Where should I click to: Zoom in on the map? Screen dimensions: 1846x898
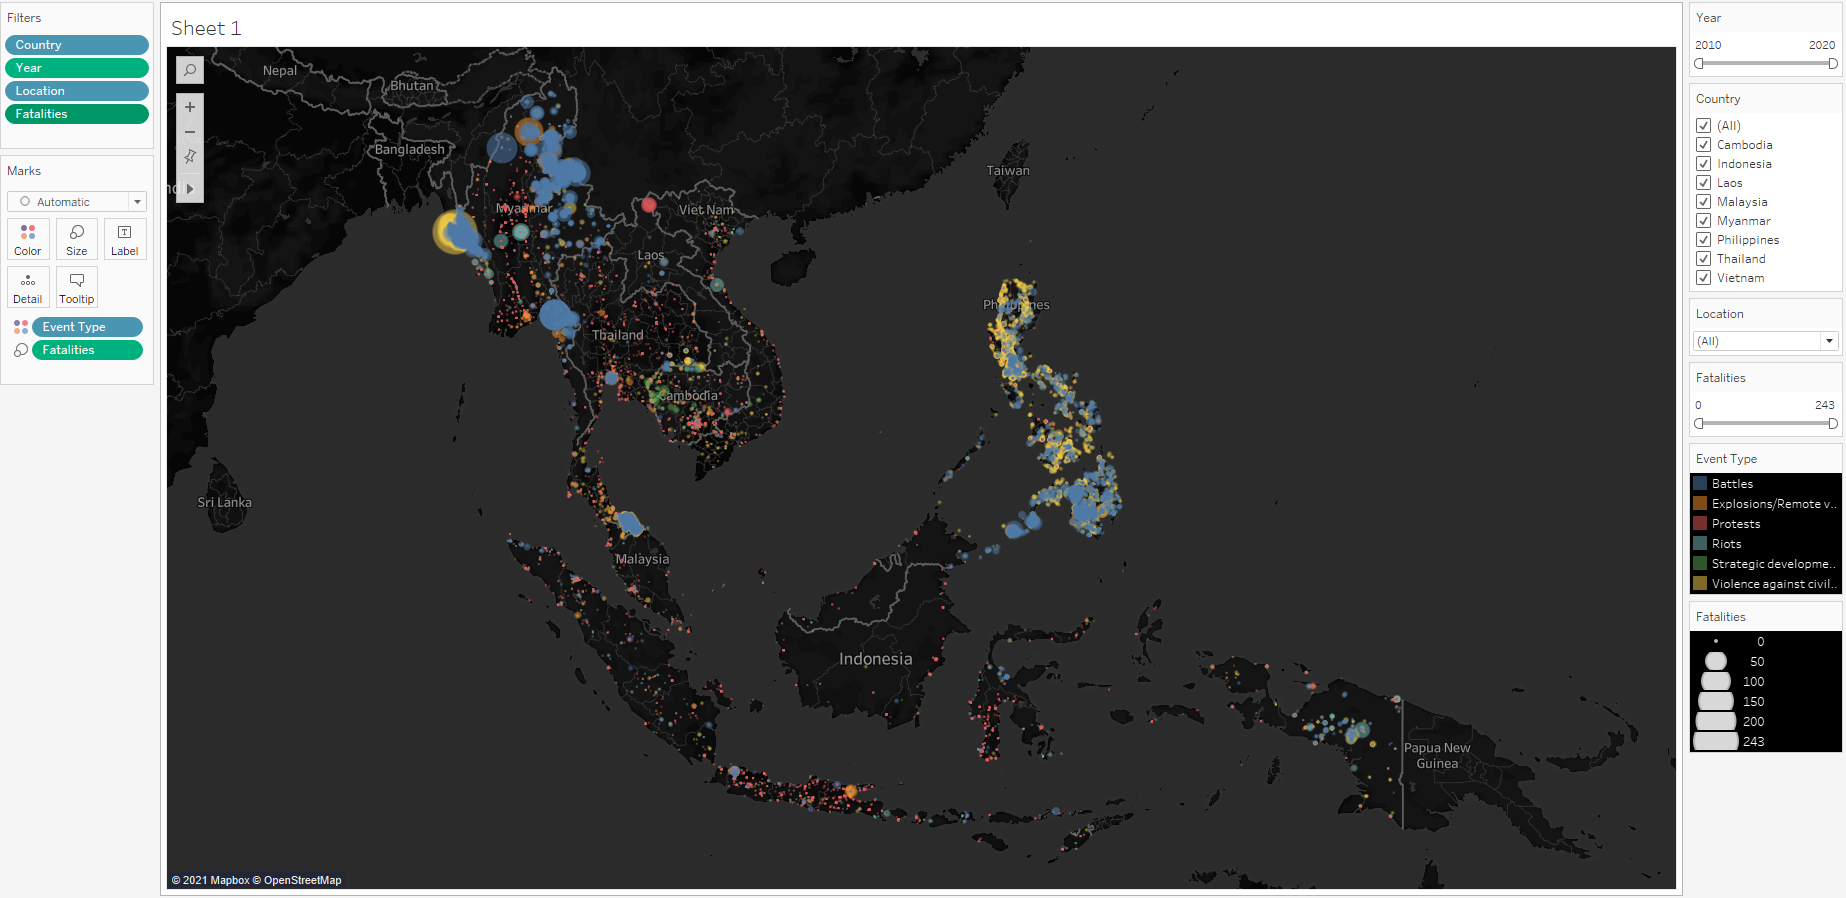[x=190, y=107]
